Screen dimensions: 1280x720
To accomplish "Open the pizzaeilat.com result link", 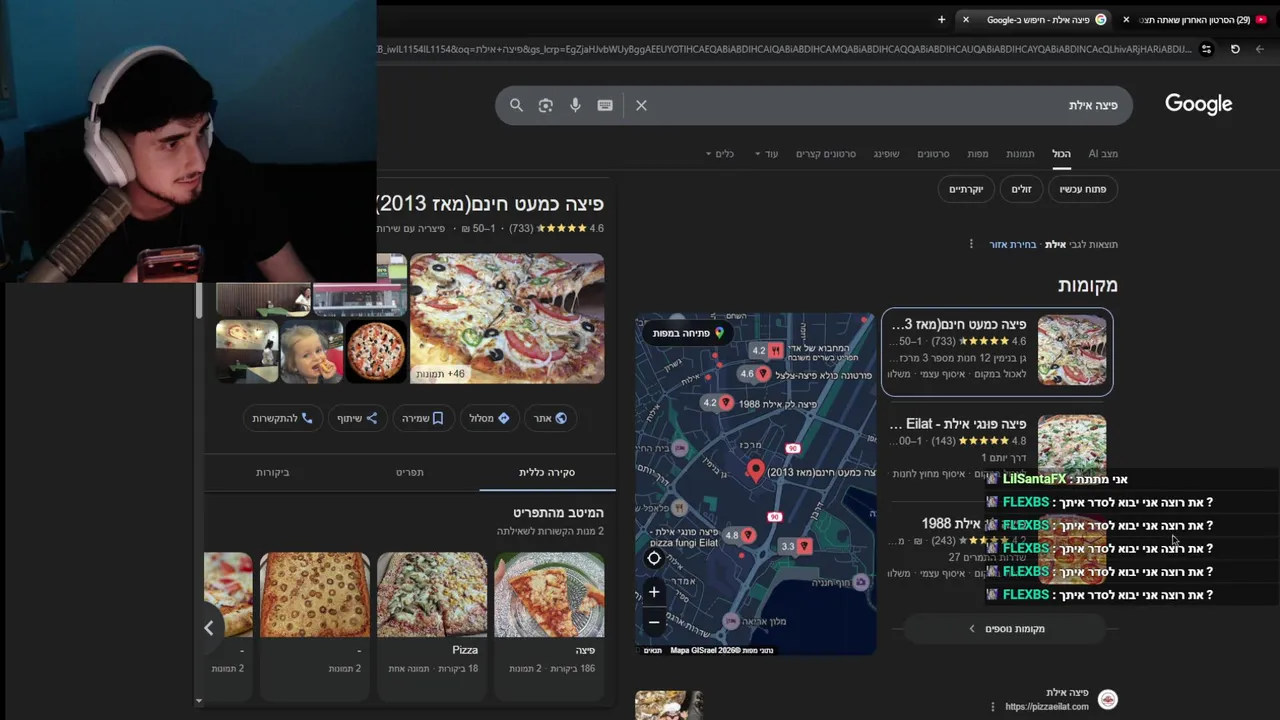I will (1047, 706).
